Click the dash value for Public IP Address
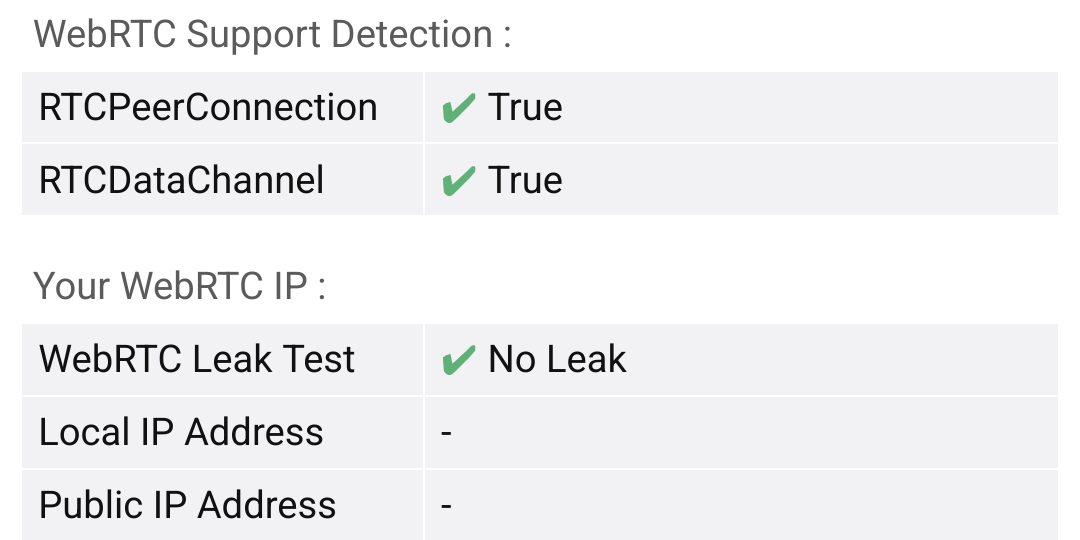Viewport: 1080px width, 540px height. (446, 506)
